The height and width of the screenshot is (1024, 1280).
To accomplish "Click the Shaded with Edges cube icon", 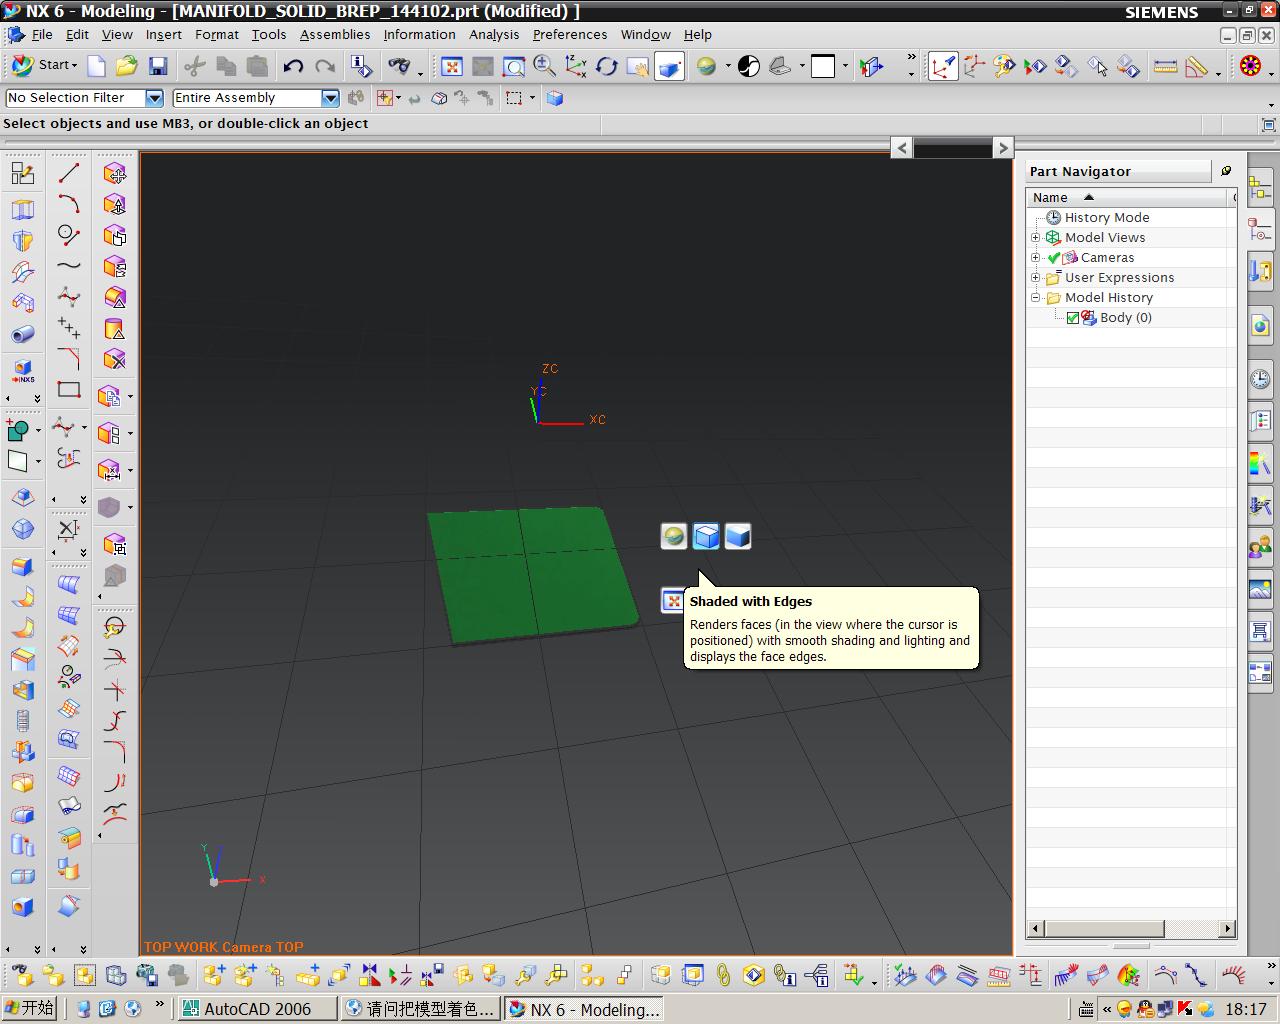I will [x=706, y=537].
